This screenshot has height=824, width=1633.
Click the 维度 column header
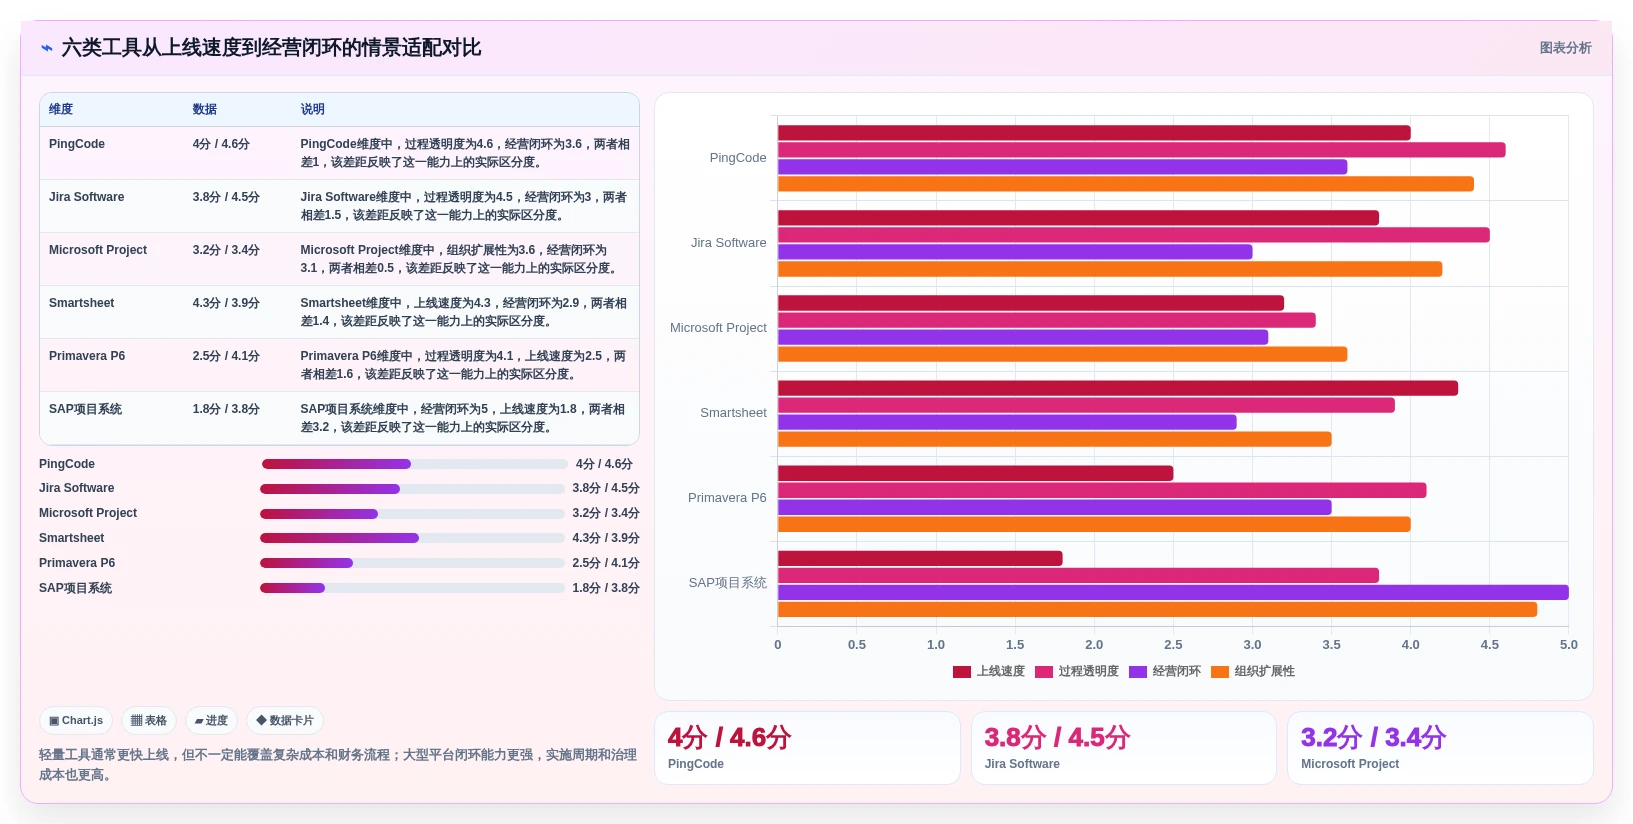(x=61, y=109)
